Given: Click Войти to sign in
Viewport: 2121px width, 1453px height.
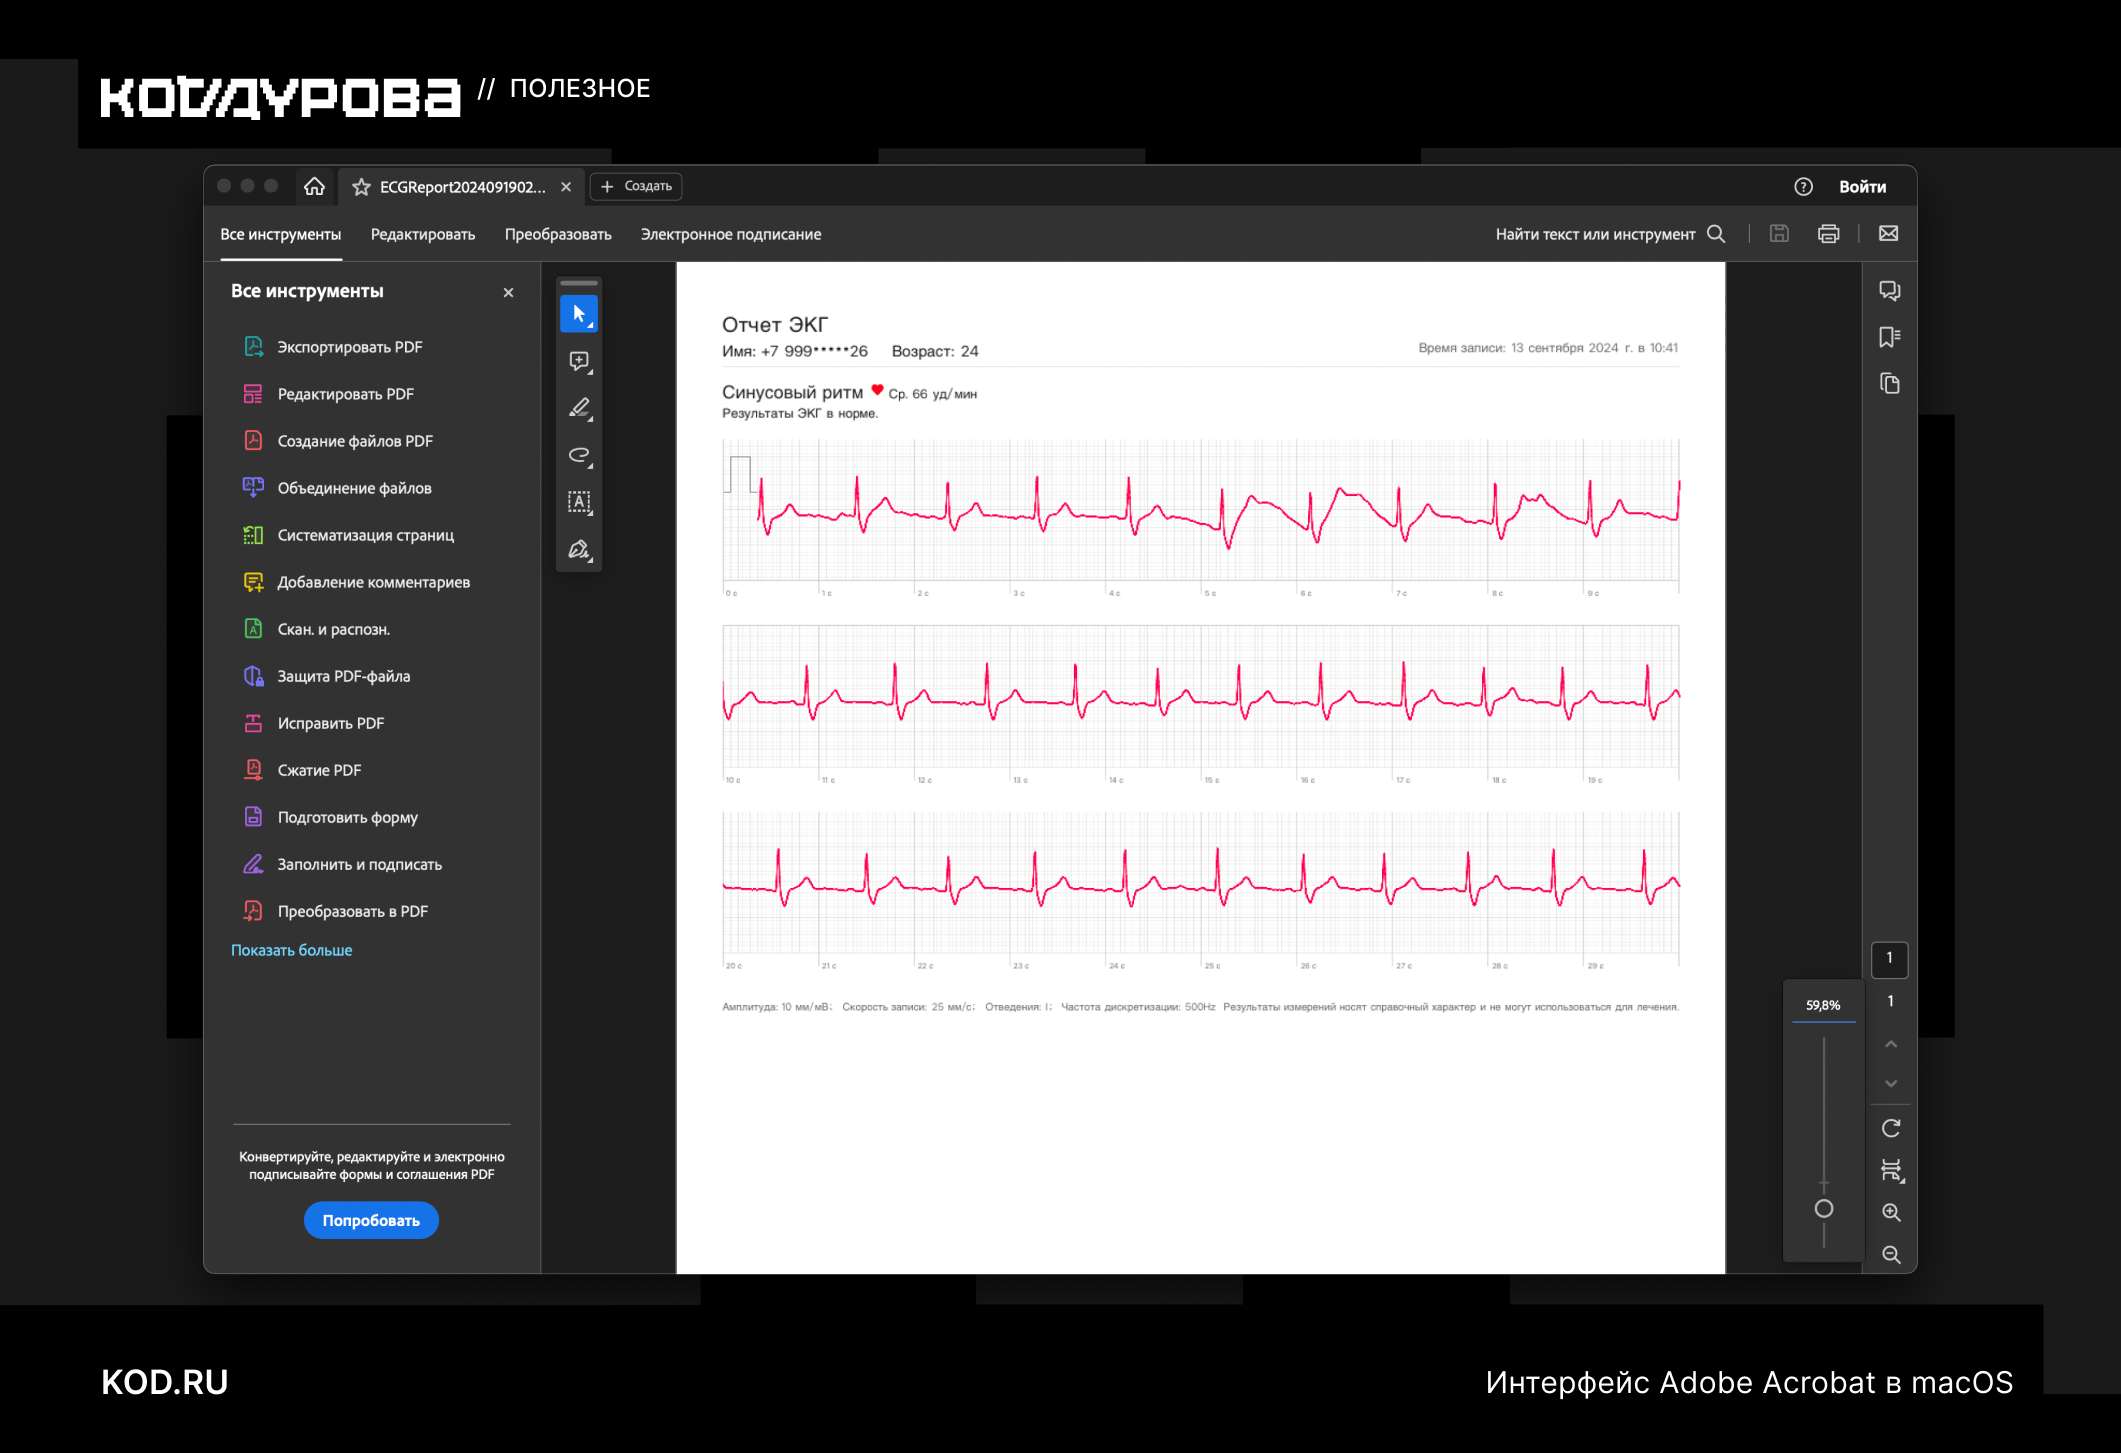Looking at the screenshot, I should [x=1862, y=187].
